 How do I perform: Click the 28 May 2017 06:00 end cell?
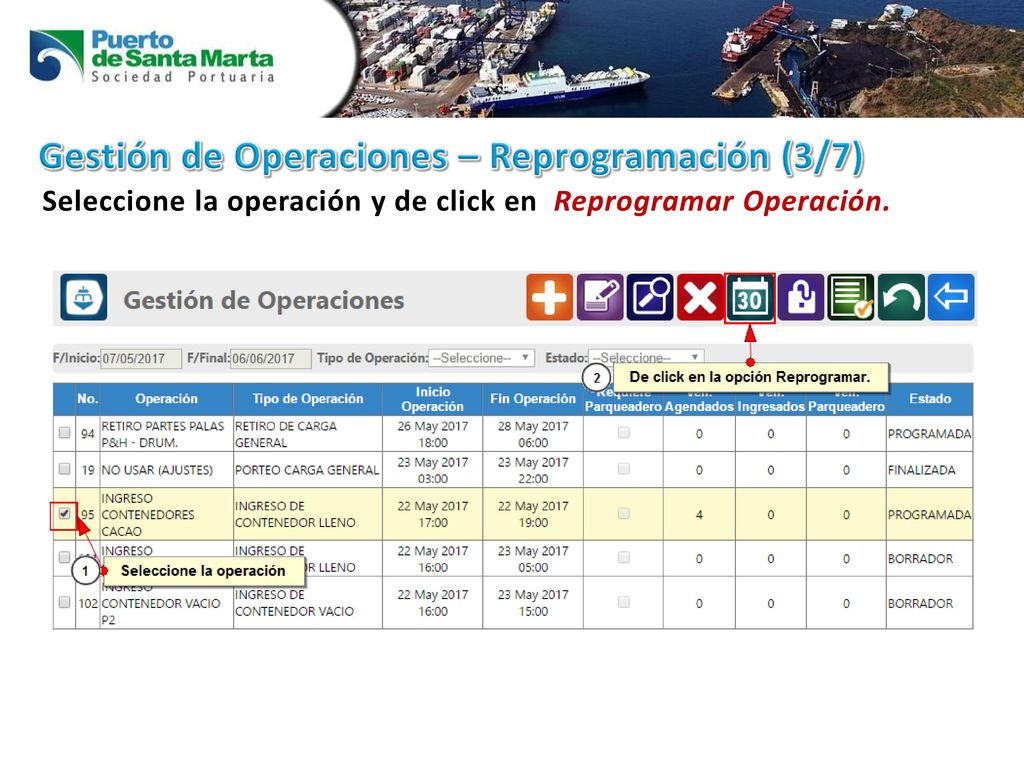[533, 434]
